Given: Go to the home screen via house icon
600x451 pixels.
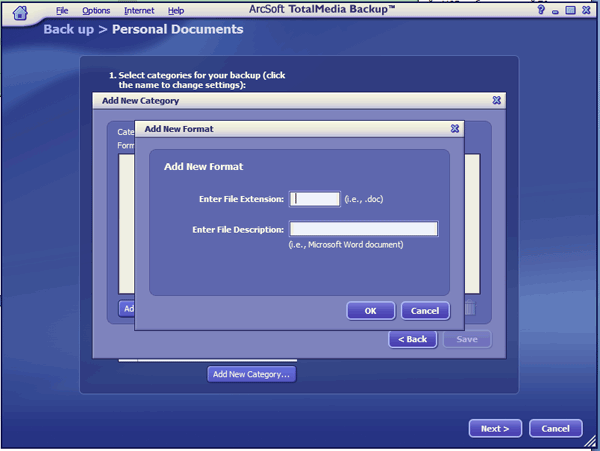Looking at the screenshot, I should click(x=20, y=13).
